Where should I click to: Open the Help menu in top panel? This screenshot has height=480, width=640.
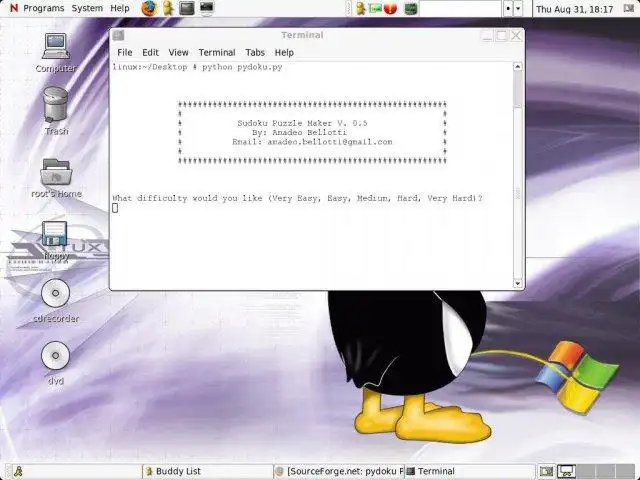[x=120, y=8]
